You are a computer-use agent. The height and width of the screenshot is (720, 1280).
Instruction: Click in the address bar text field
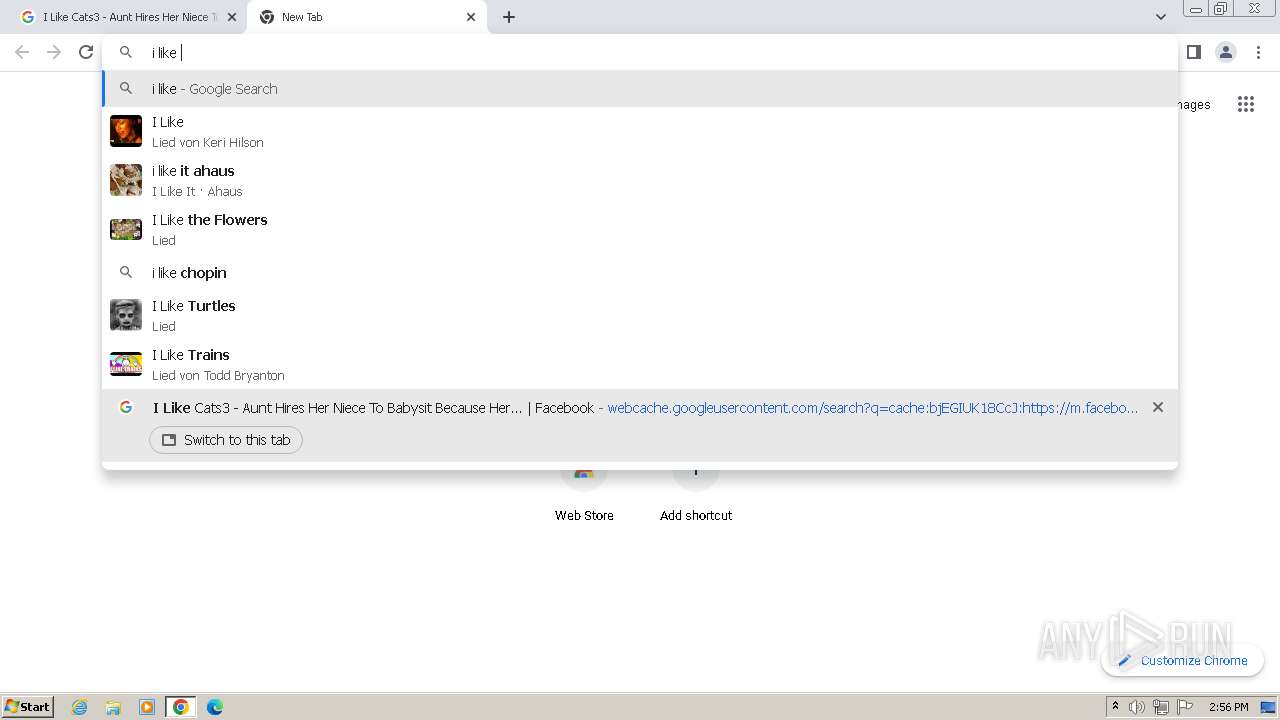tap(640, 52)
